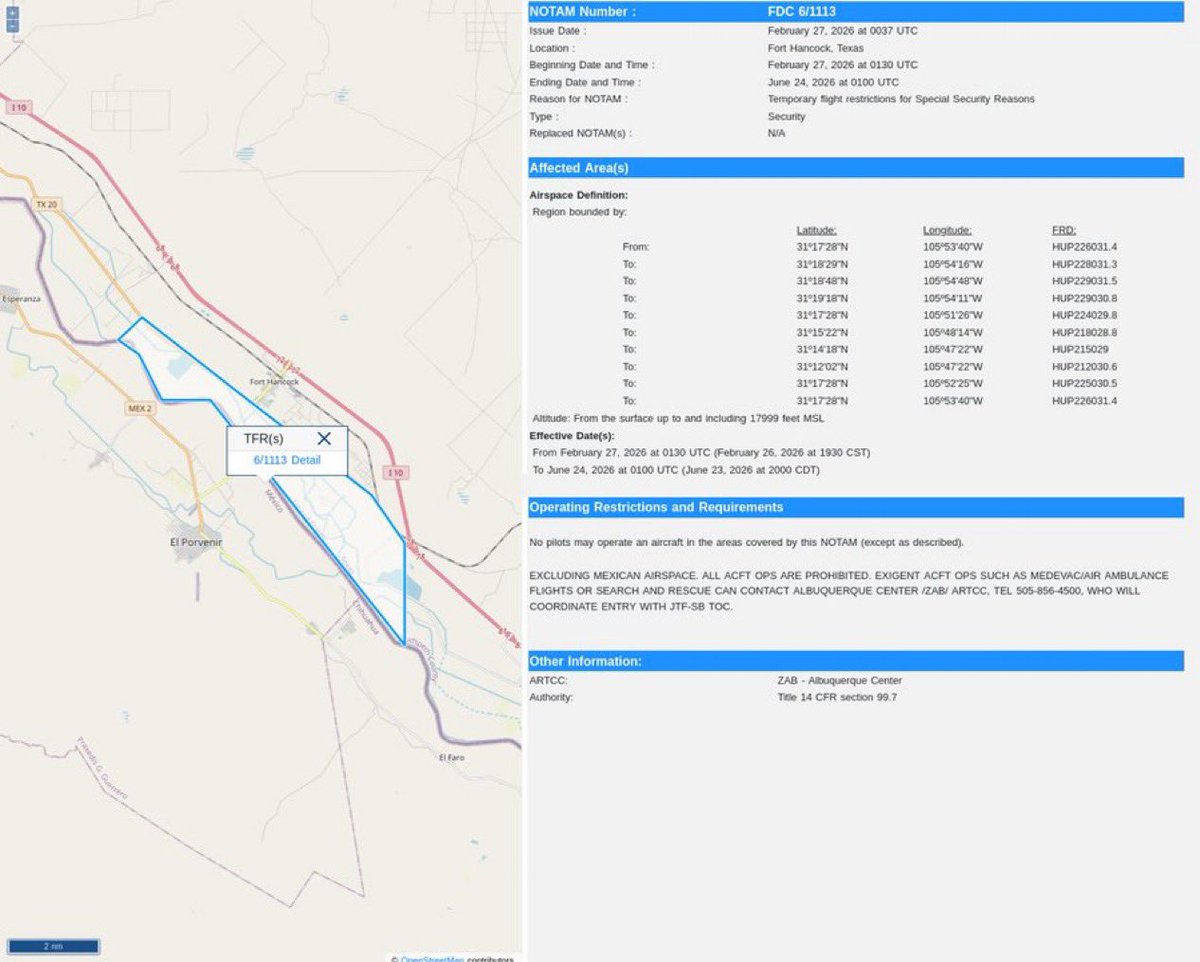Screen dimensions: 1200x962
Task: Open the OpenStreetMap attribution link
Action: click(432, 959)
